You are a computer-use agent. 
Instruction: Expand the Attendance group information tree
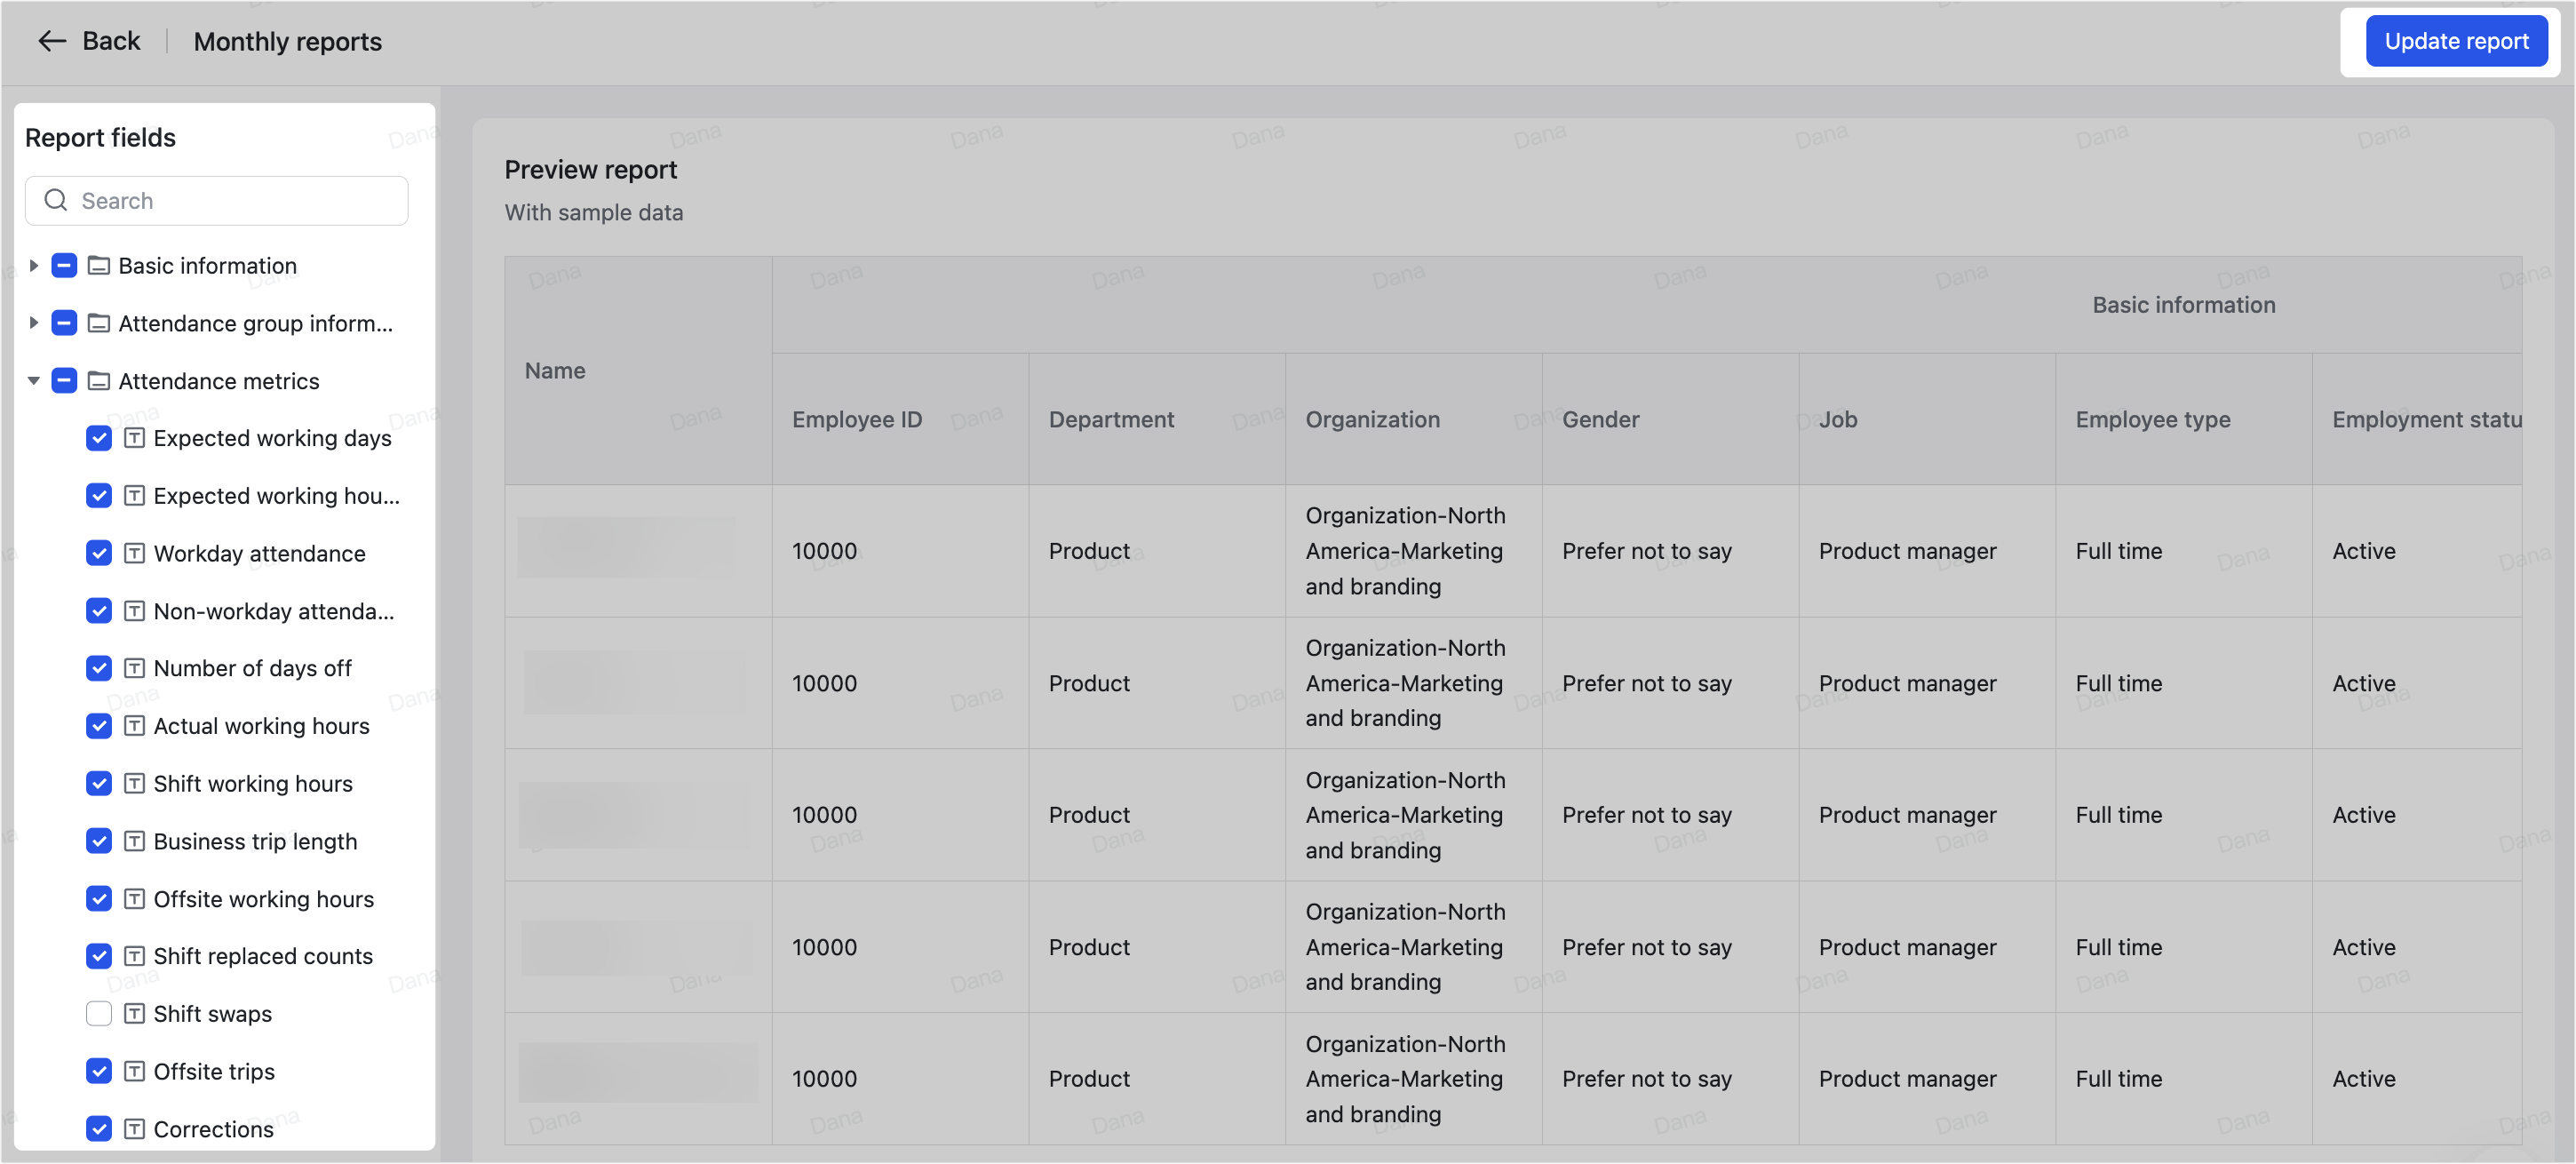click(x=34, y=323)
